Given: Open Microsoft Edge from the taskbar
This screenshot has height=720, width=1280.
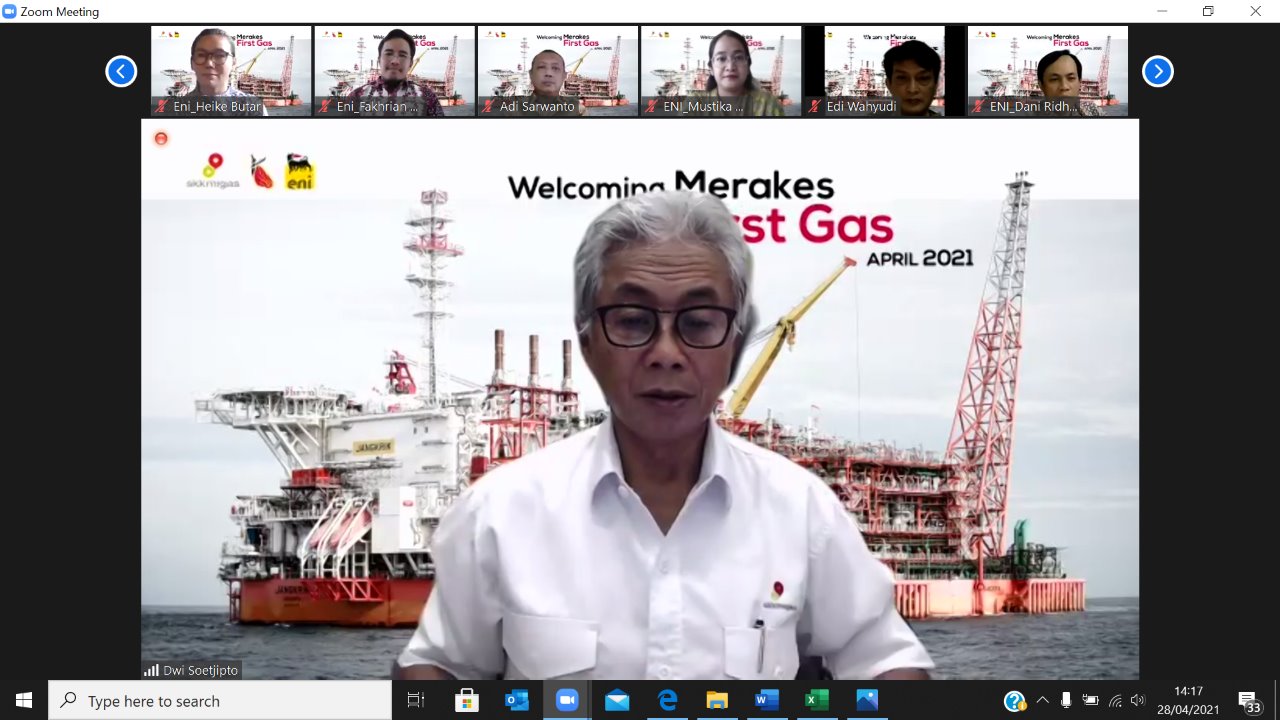Looking at the screenshot, I should pos(667,700).
